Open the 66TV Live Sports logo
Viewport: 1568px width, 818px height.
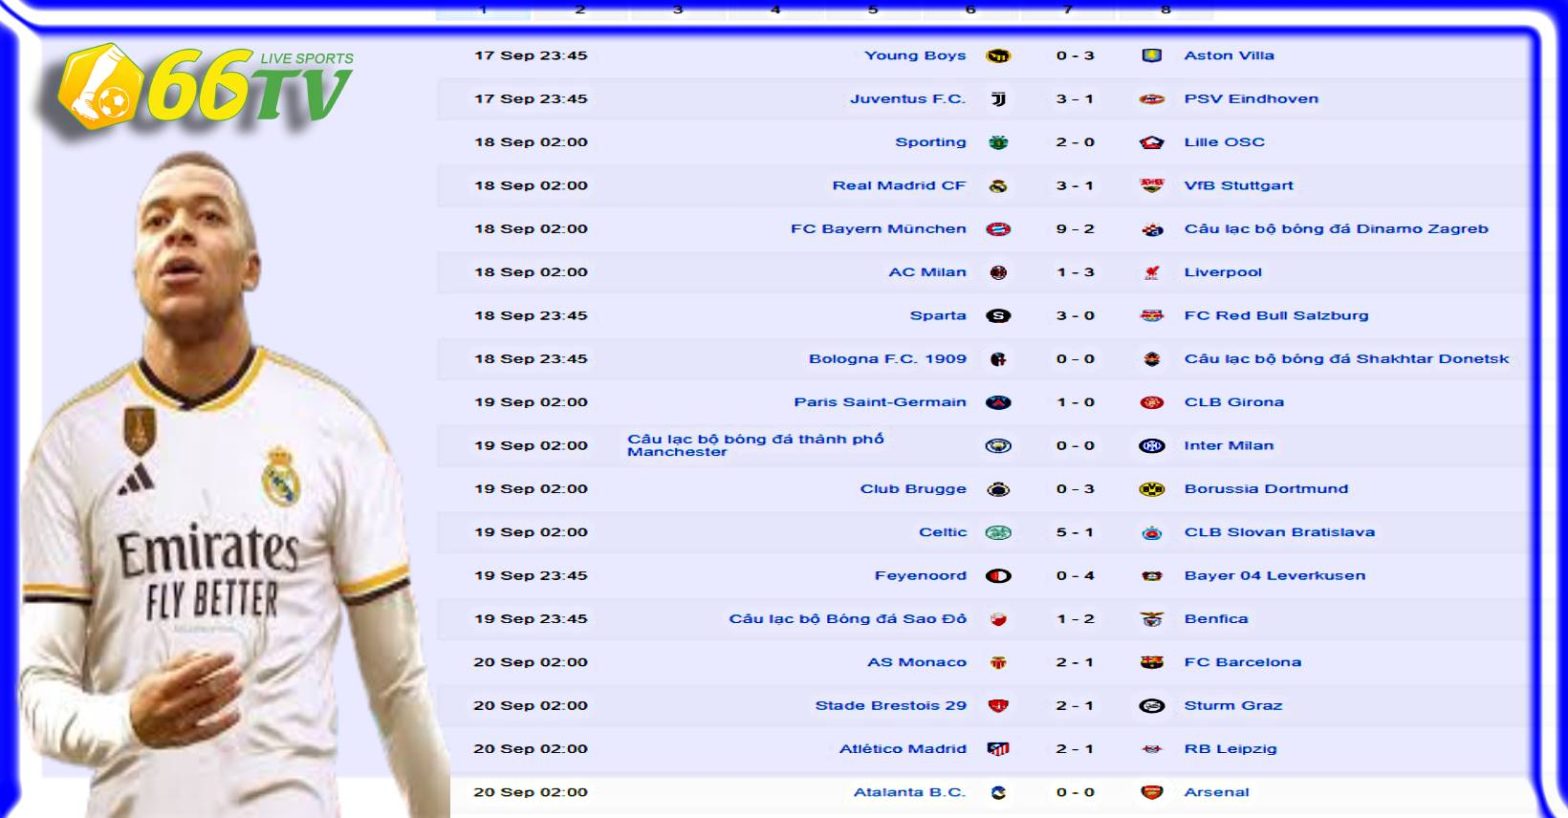pos(205,91)
